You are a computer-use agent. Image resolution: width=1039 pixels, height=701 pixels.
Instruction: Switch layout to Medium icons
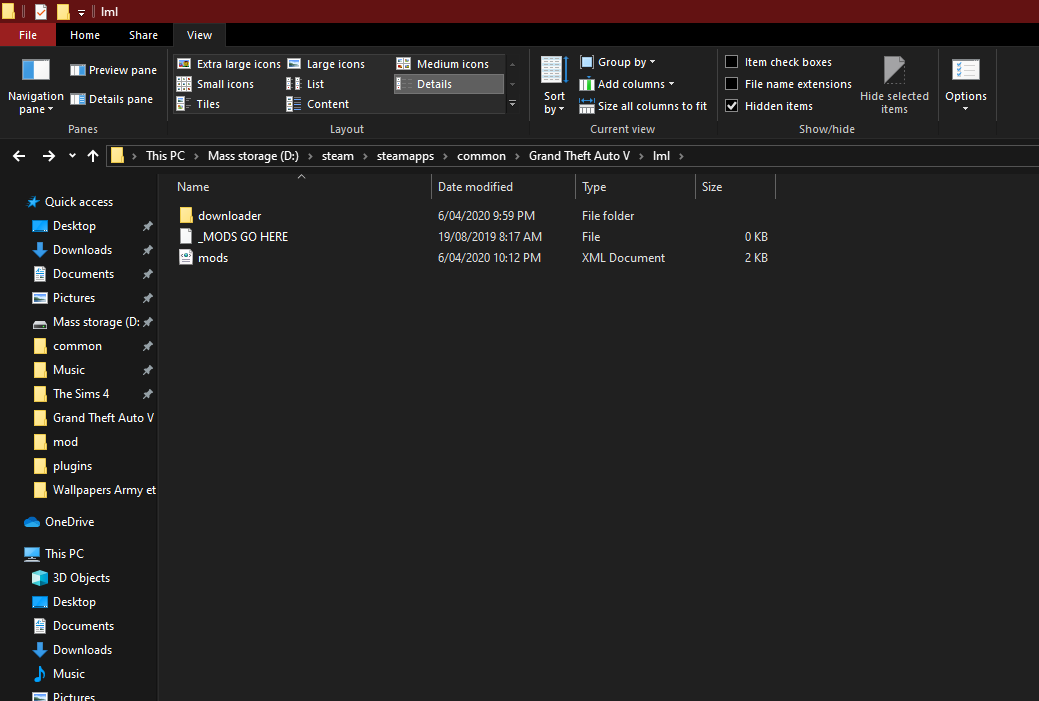pyautogui.click(x=443, y=64)
